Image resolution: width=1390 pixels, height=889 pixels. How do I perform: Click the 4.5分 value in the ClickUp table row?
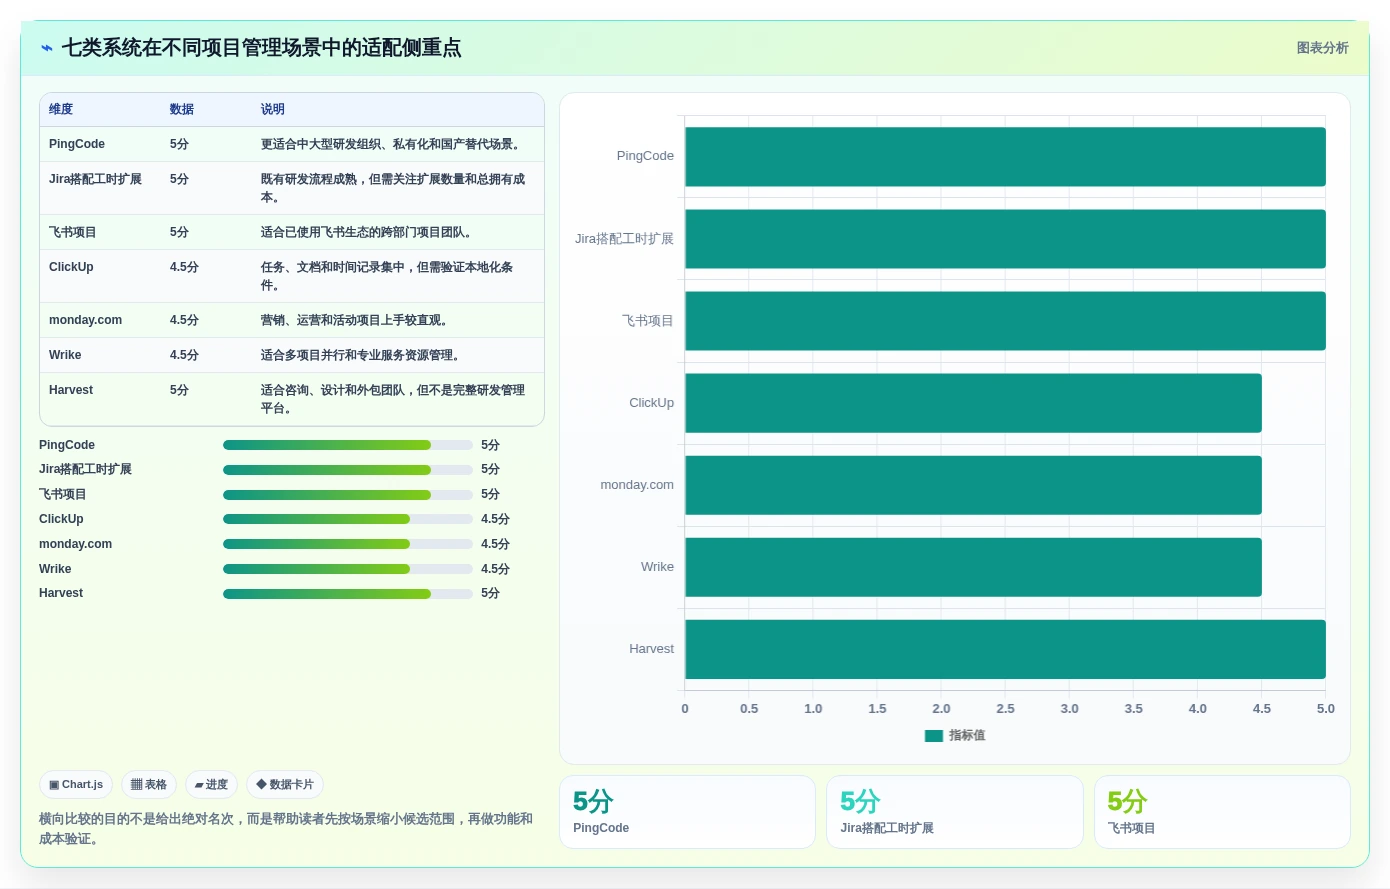(x=184, y=267)
